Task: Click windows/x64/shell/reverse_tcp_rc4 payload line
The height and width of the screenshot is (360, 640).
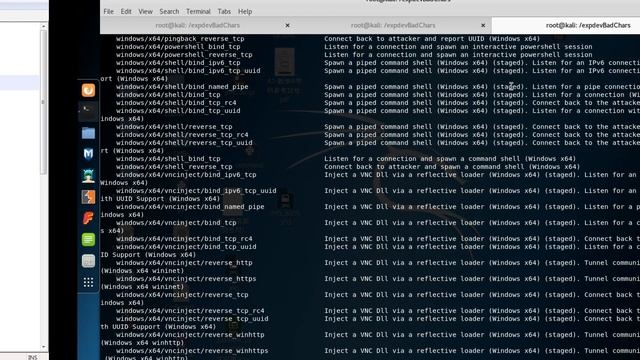Action: (x=182, y=135)
